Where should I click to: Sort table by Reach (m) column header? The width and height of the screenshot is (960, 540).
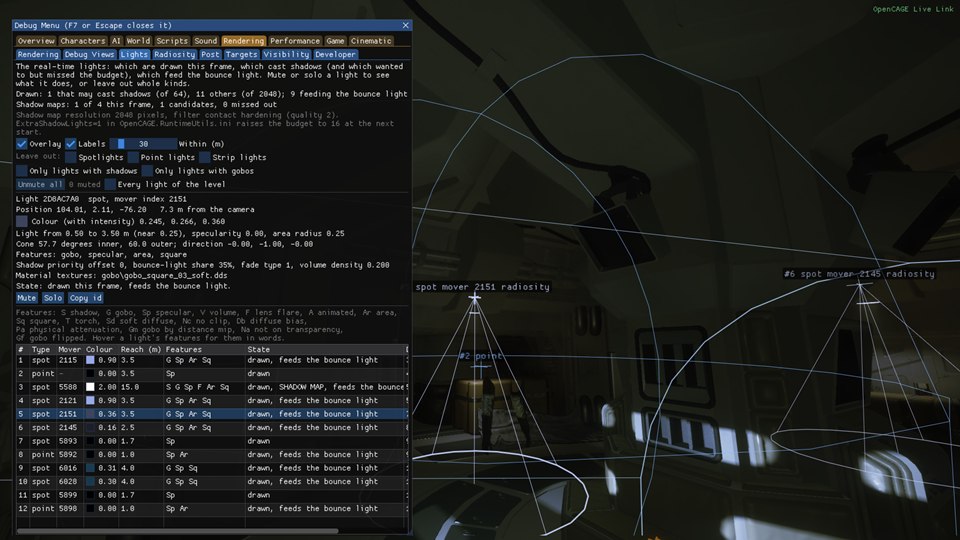tap(141, 350)
